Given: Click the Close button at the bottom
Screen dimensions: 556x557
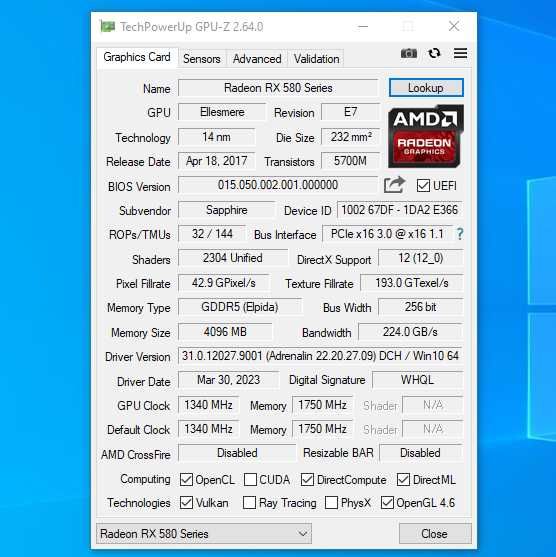Looking at the screenshot, I should click(x=435, y=533).
